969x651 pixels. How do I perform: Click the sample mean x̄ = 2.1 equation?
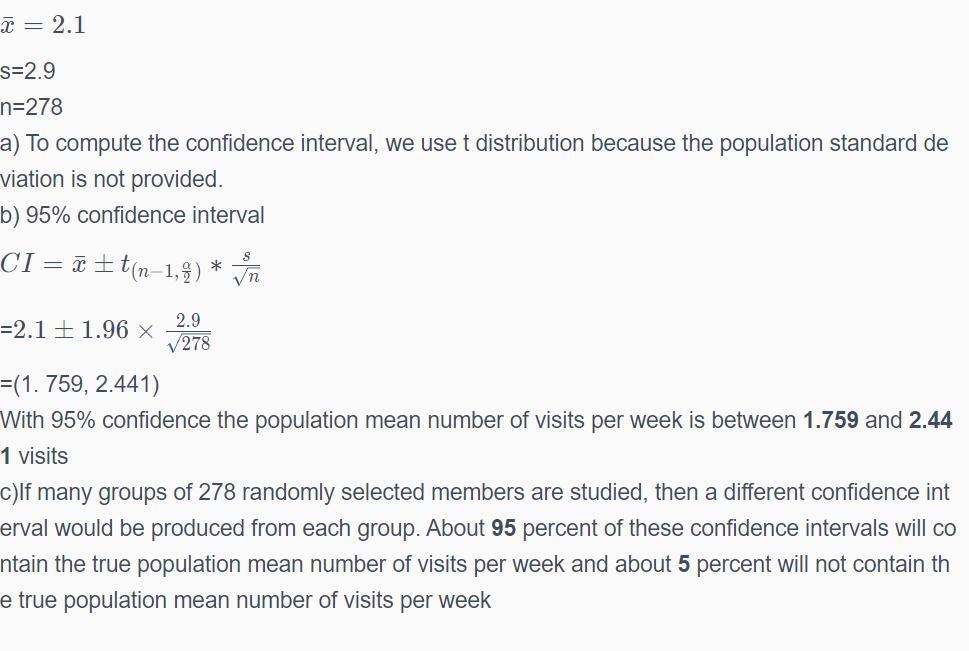43,26
